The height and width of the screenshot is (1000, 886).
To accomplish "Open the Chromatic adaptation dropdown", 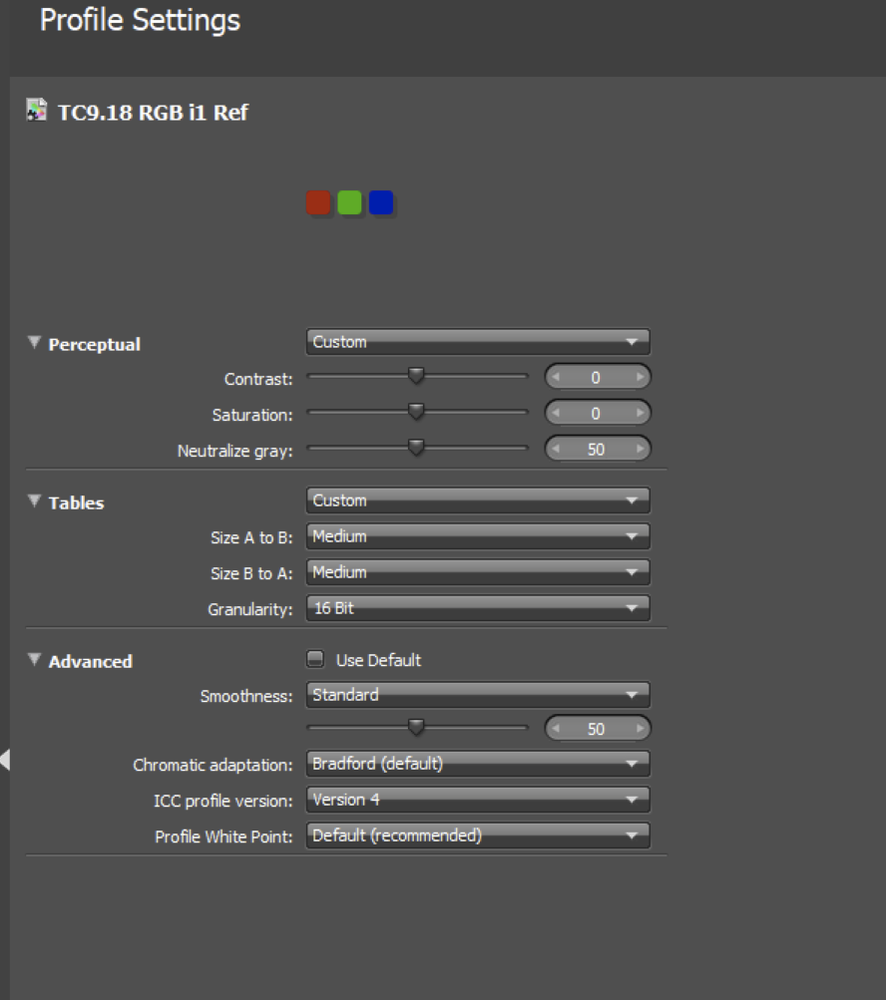I will pos(477,764).
